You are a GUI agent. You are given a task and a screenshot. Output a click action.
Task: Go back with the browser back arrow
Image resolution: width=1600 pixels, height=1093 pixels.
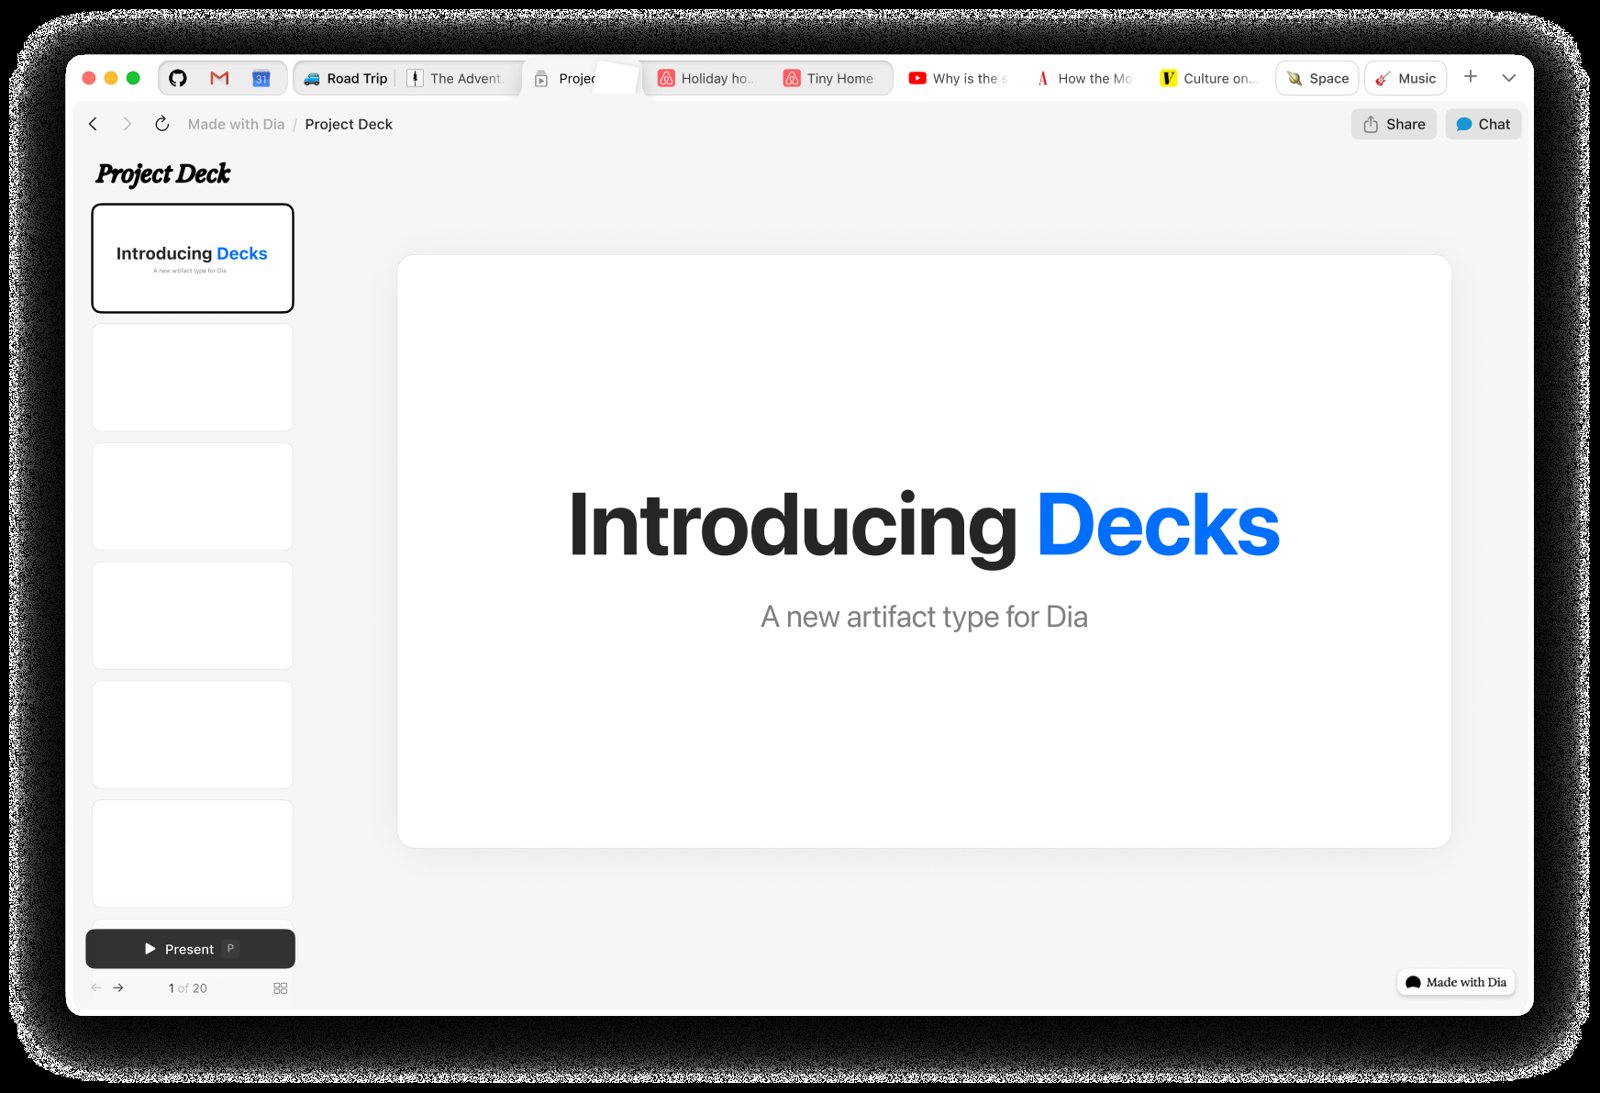93,124
